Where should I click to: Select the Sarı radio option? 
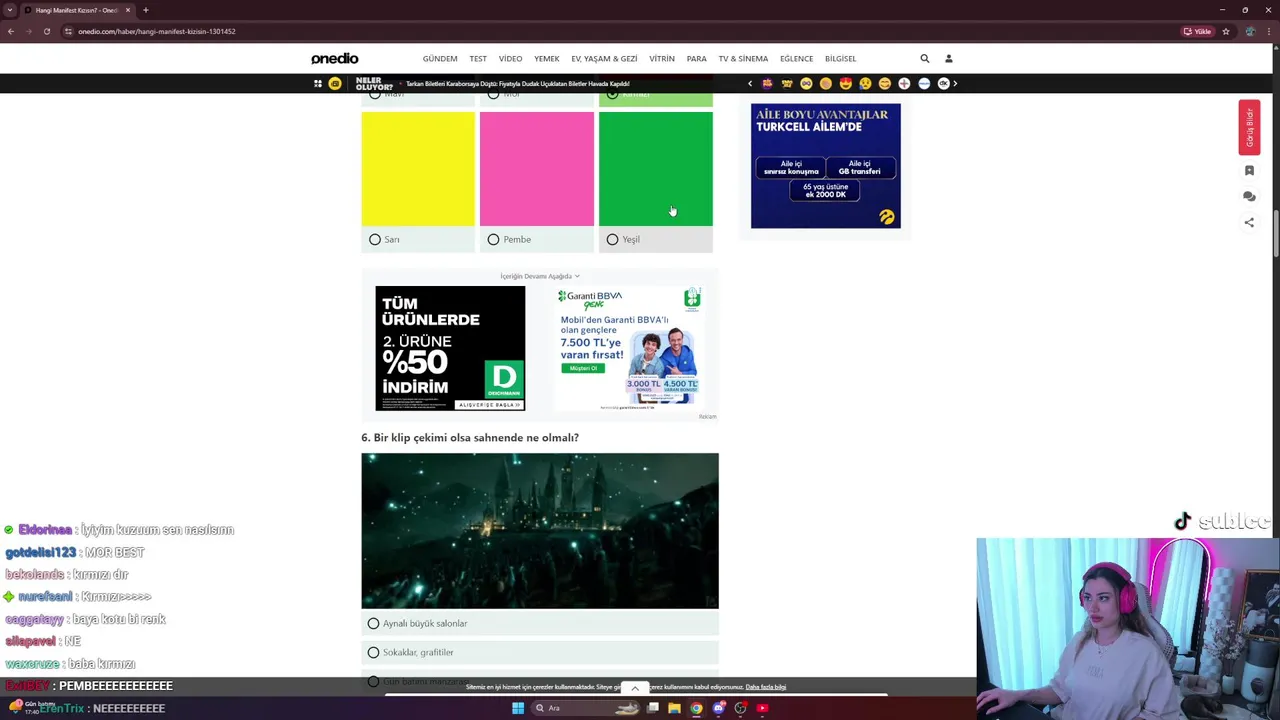pyautogui.click(x=375, y=240)
